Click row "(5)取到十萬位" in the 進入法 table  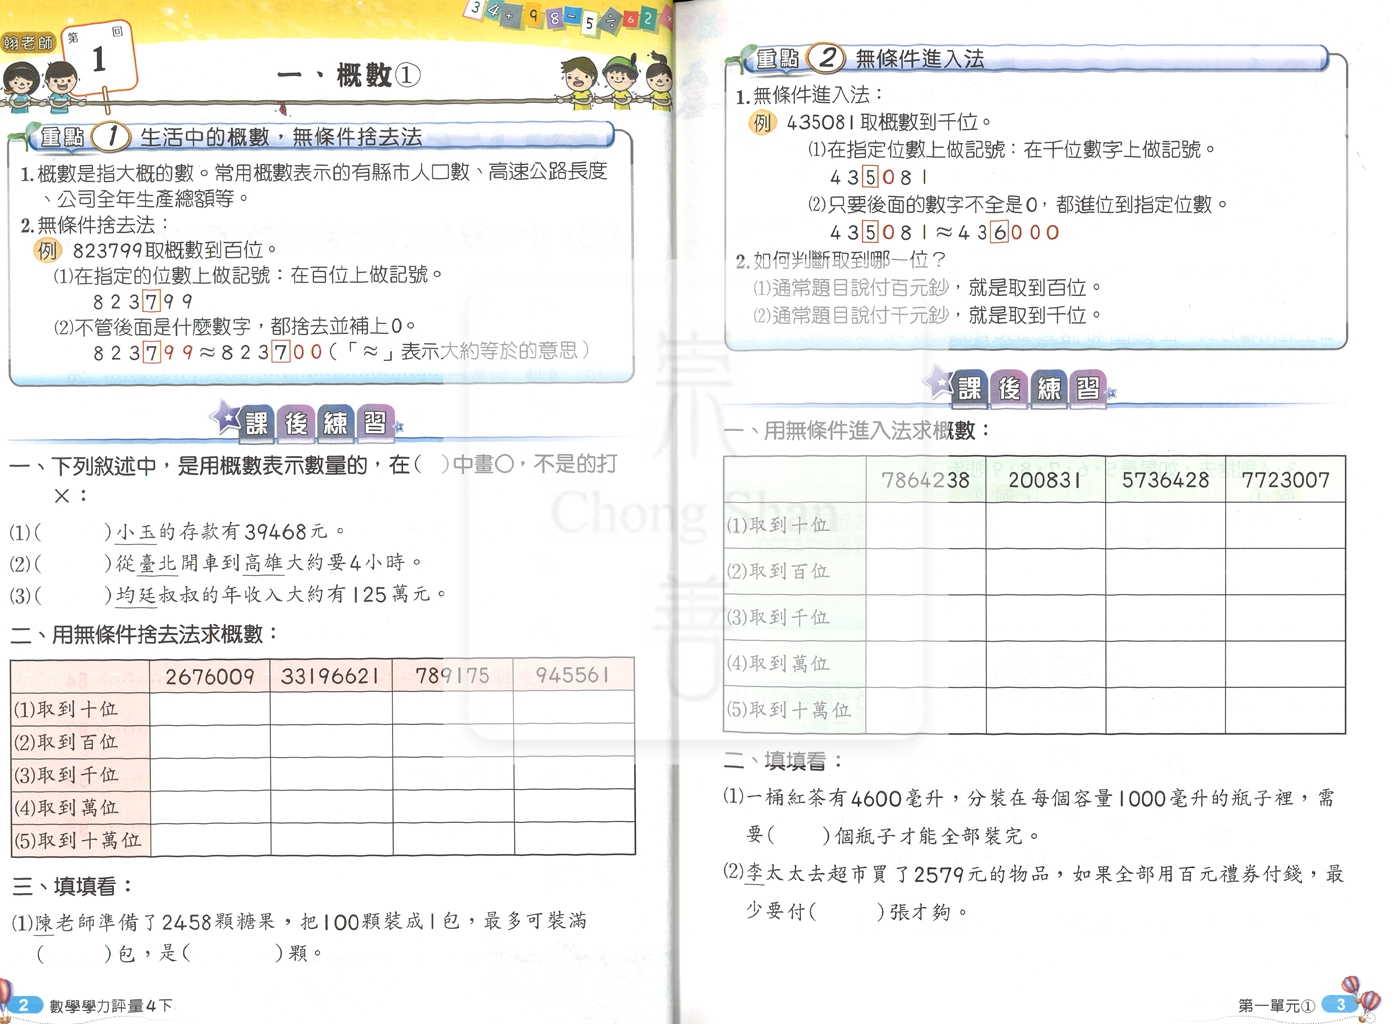[1035, 710]
